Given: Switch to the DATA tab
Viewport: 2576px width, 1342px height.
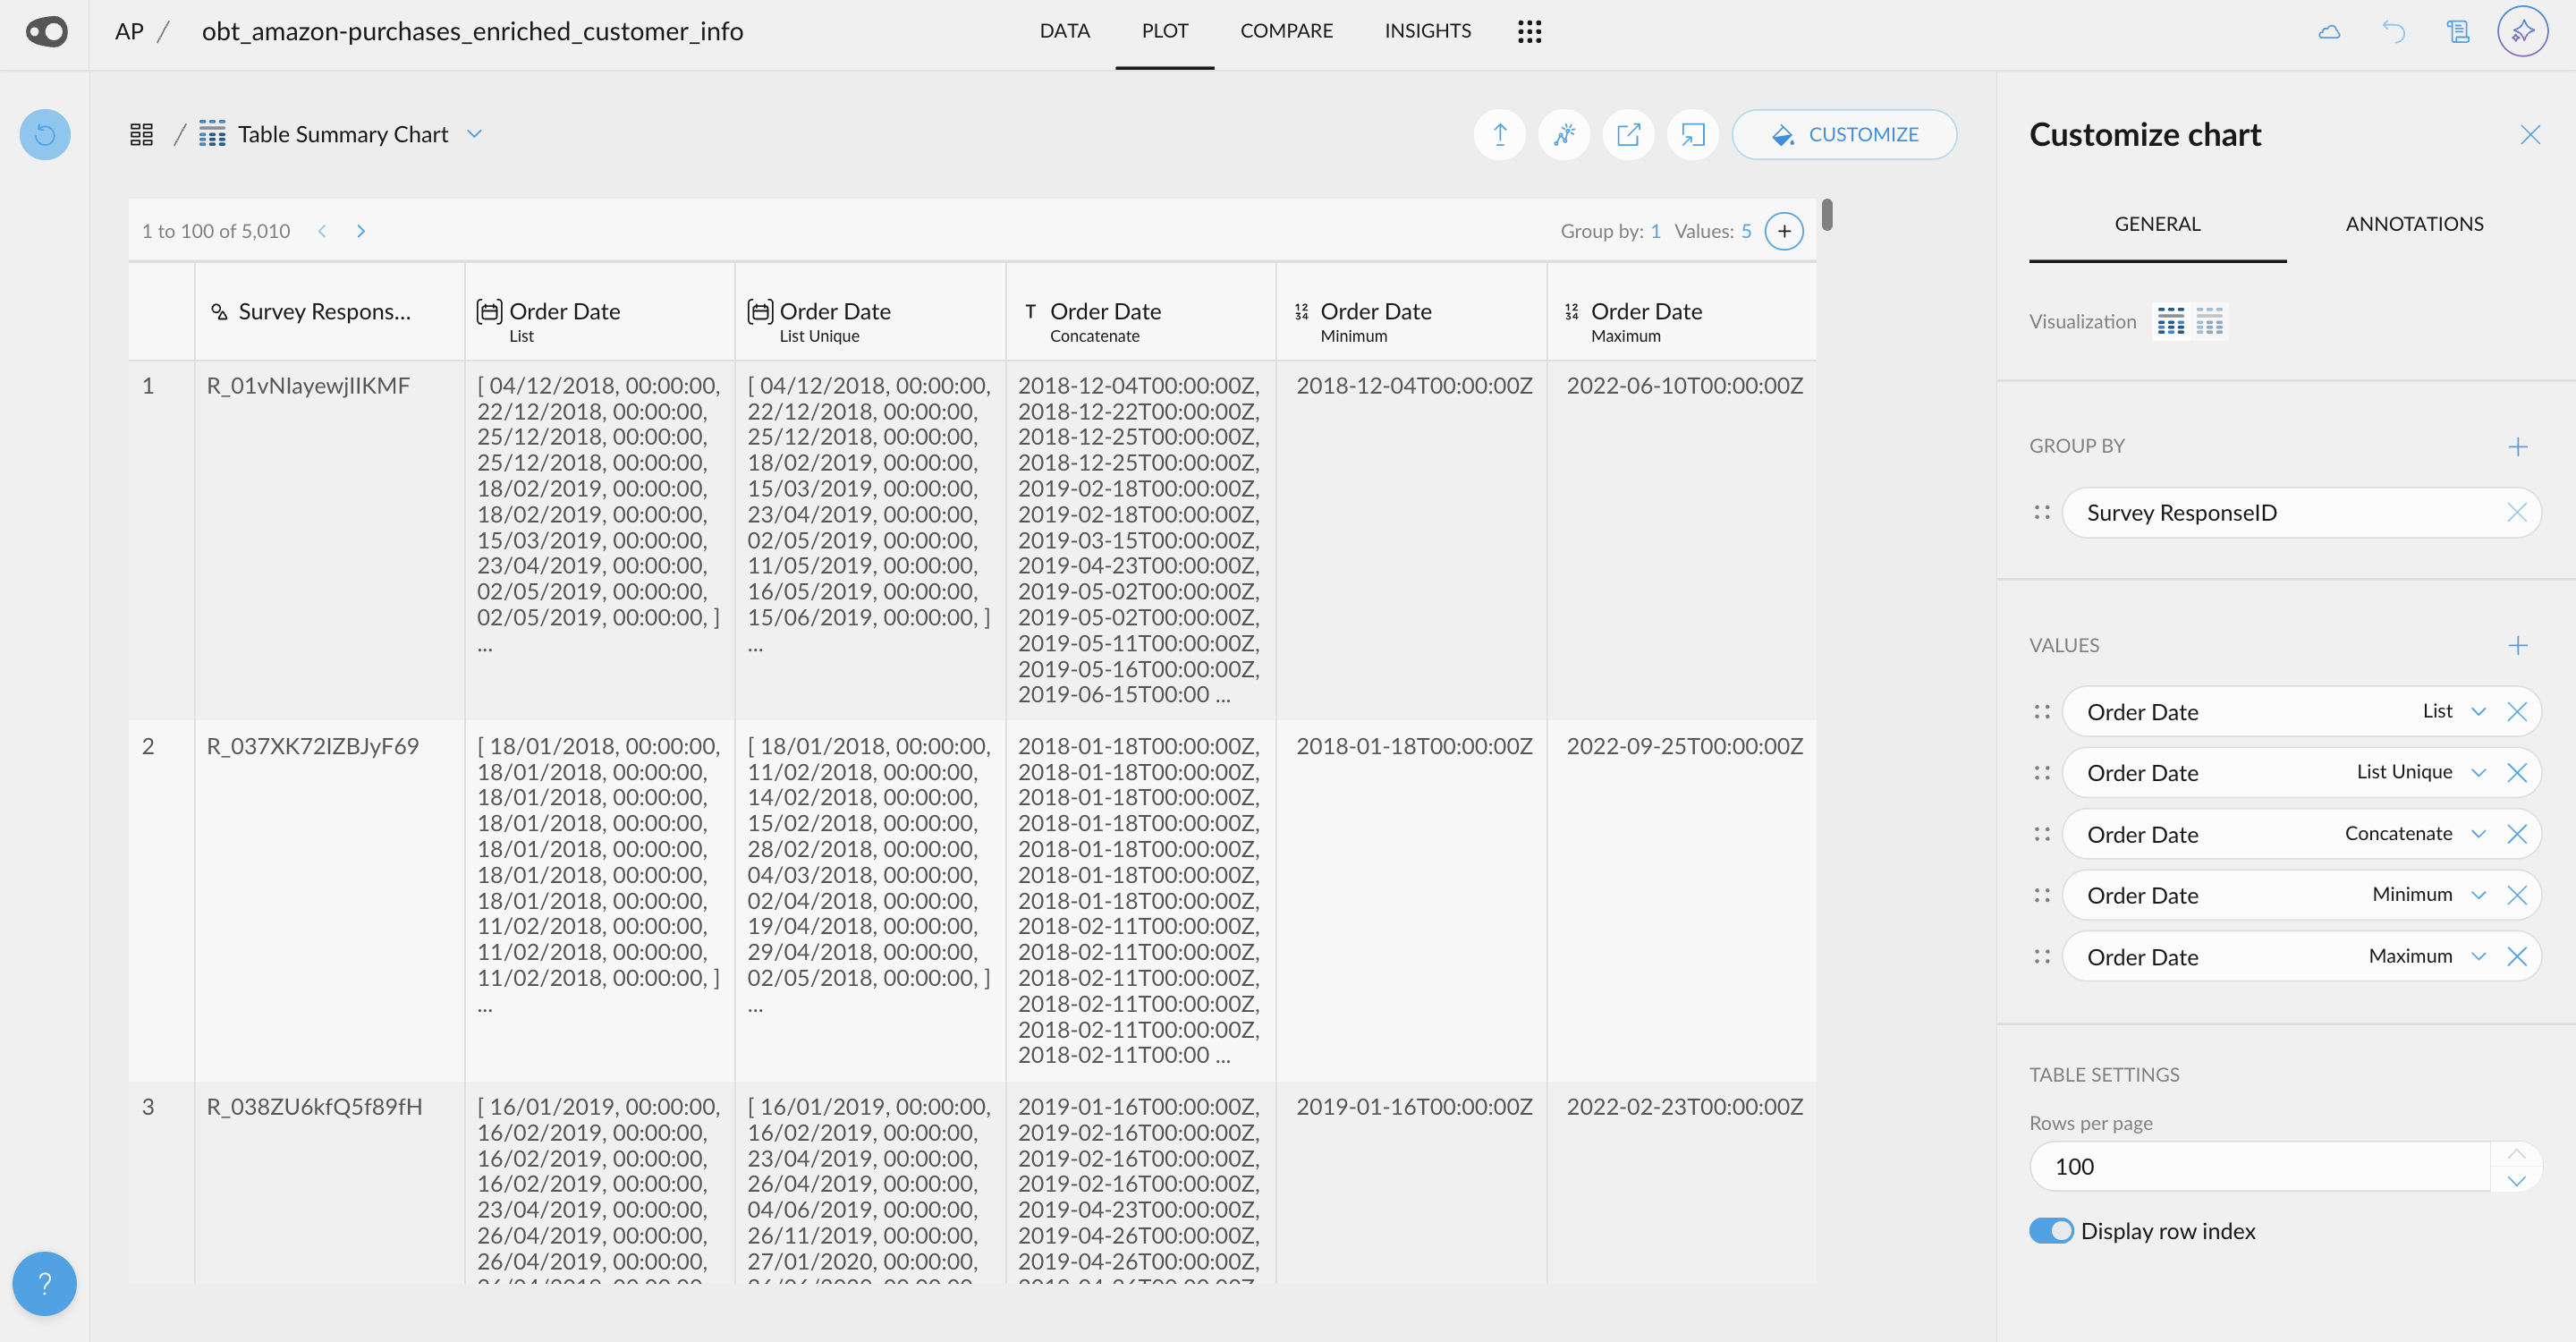Looking at the screenshot, I should [x=1064, y=31].
